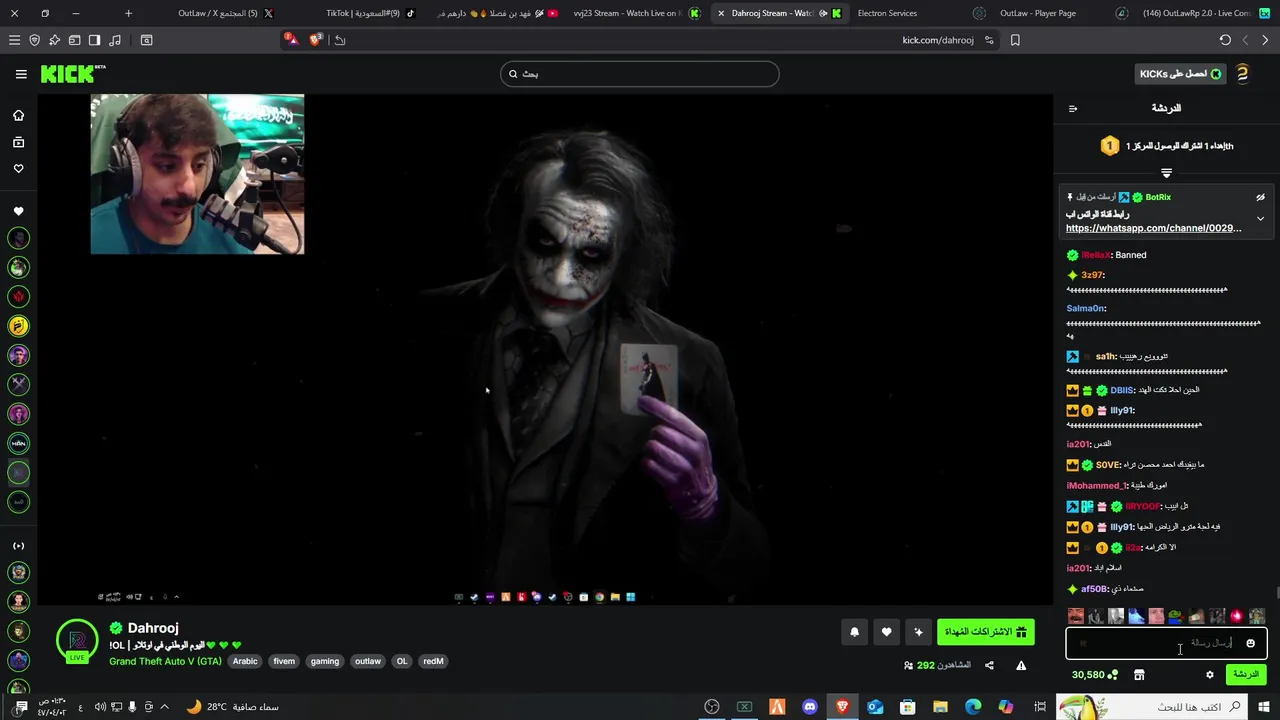Click the heart follow button under stream

886,632
